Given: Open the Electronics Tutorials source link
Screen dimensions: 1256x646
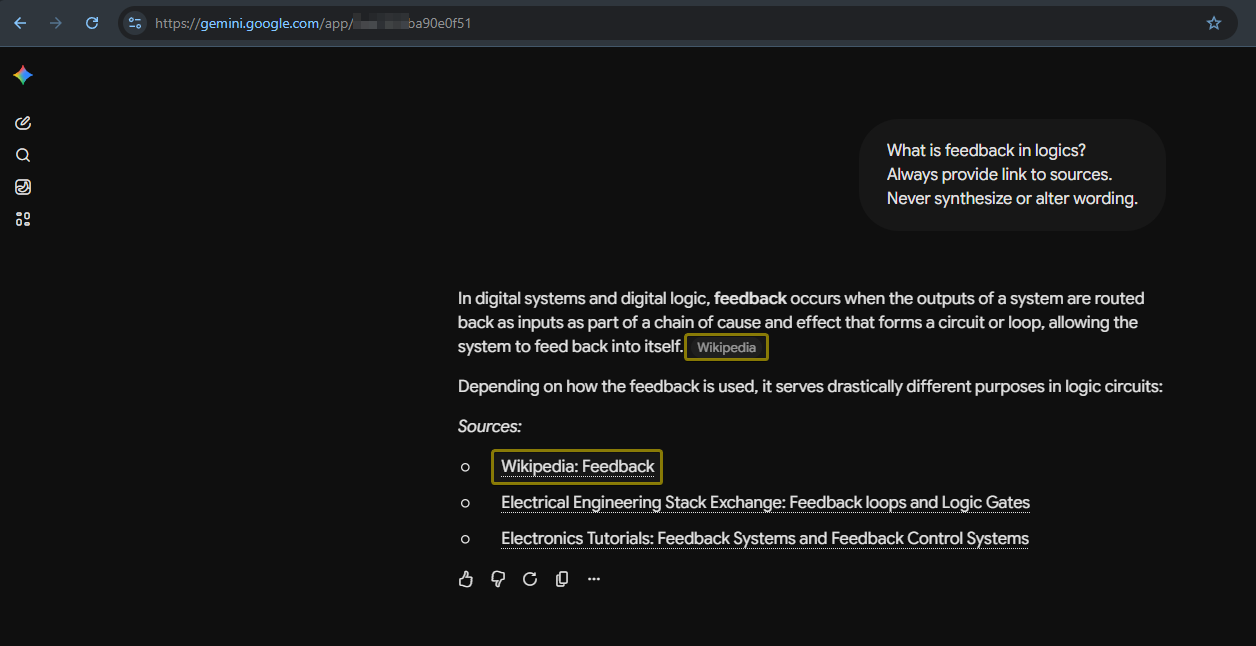Looking at the screenshot, I should pyautogui.click(x=765, y=538).
